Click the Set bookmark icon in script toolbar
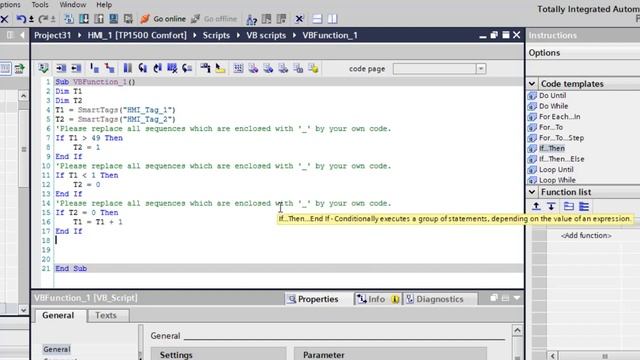 click(x=127, y=68)
